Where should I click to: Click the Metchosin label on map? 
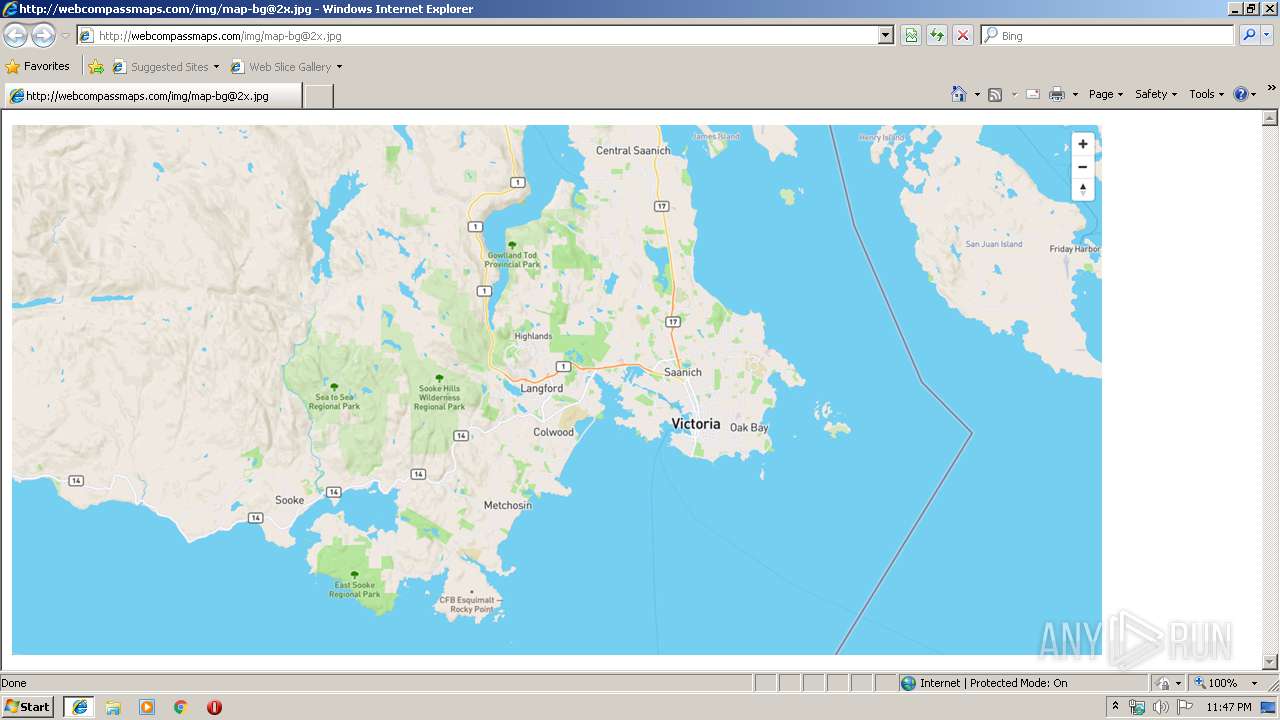coord(508,505)
